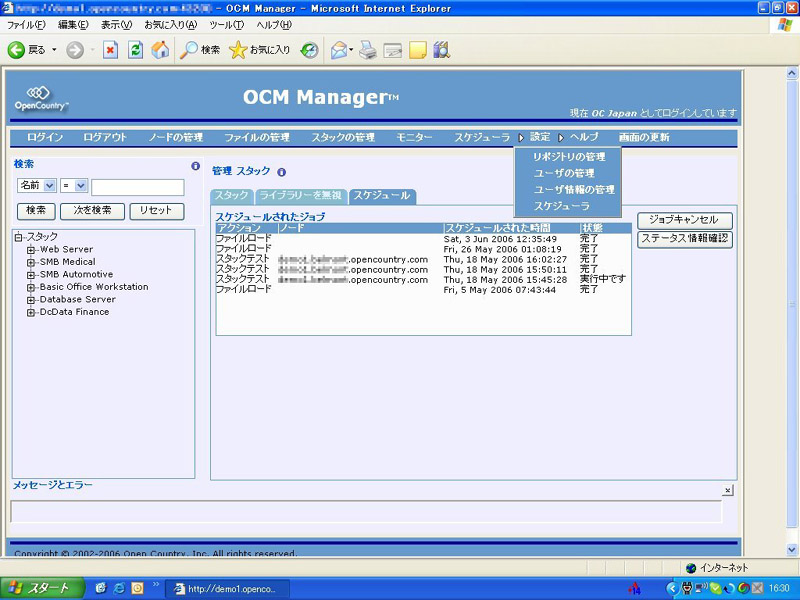Click the page vertical scrollbar down arrow

[x=791, y=550]
